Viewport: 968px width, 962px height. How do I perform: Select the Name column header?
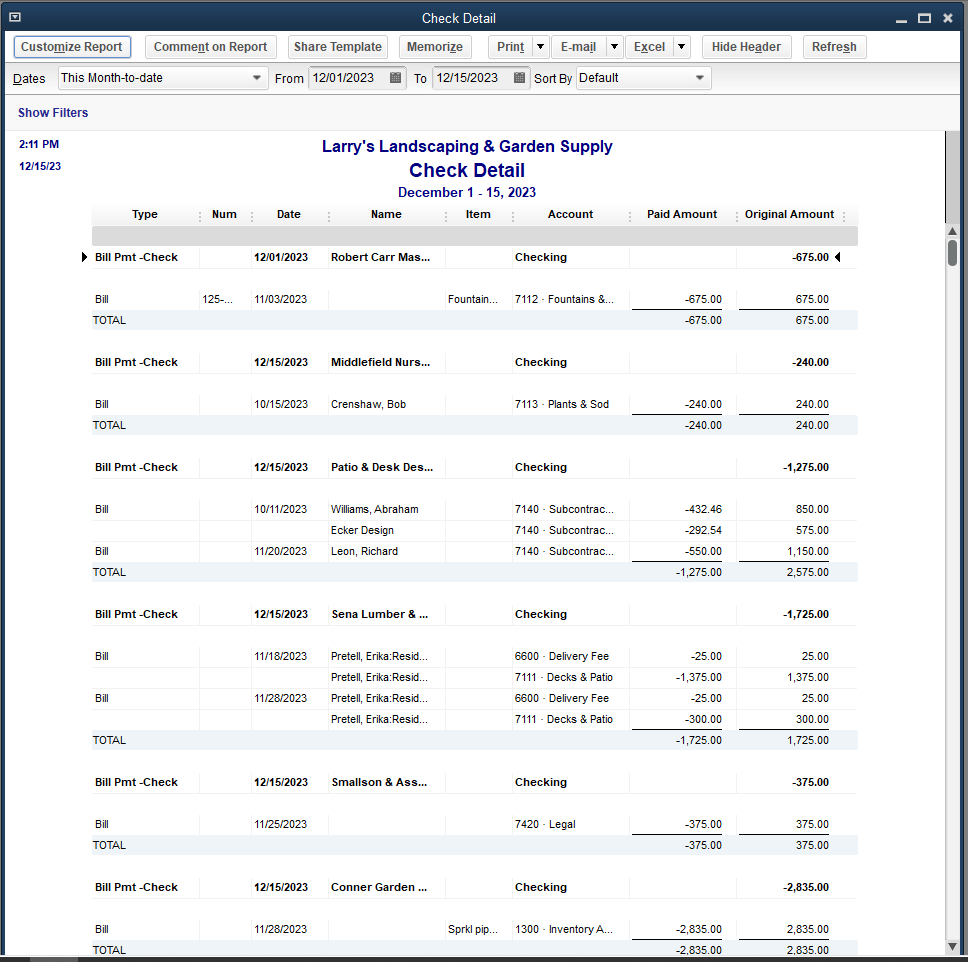pos(386,214)
